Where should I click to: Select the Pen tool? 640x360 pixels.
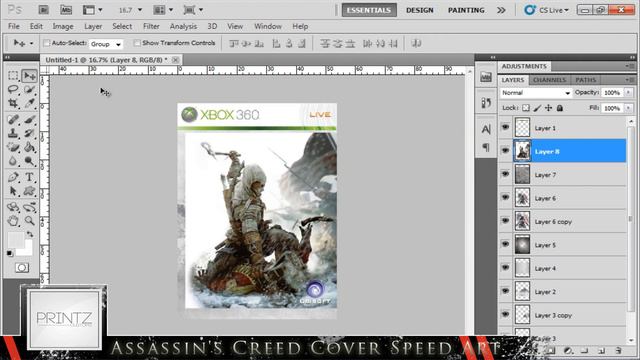point(13,177)
